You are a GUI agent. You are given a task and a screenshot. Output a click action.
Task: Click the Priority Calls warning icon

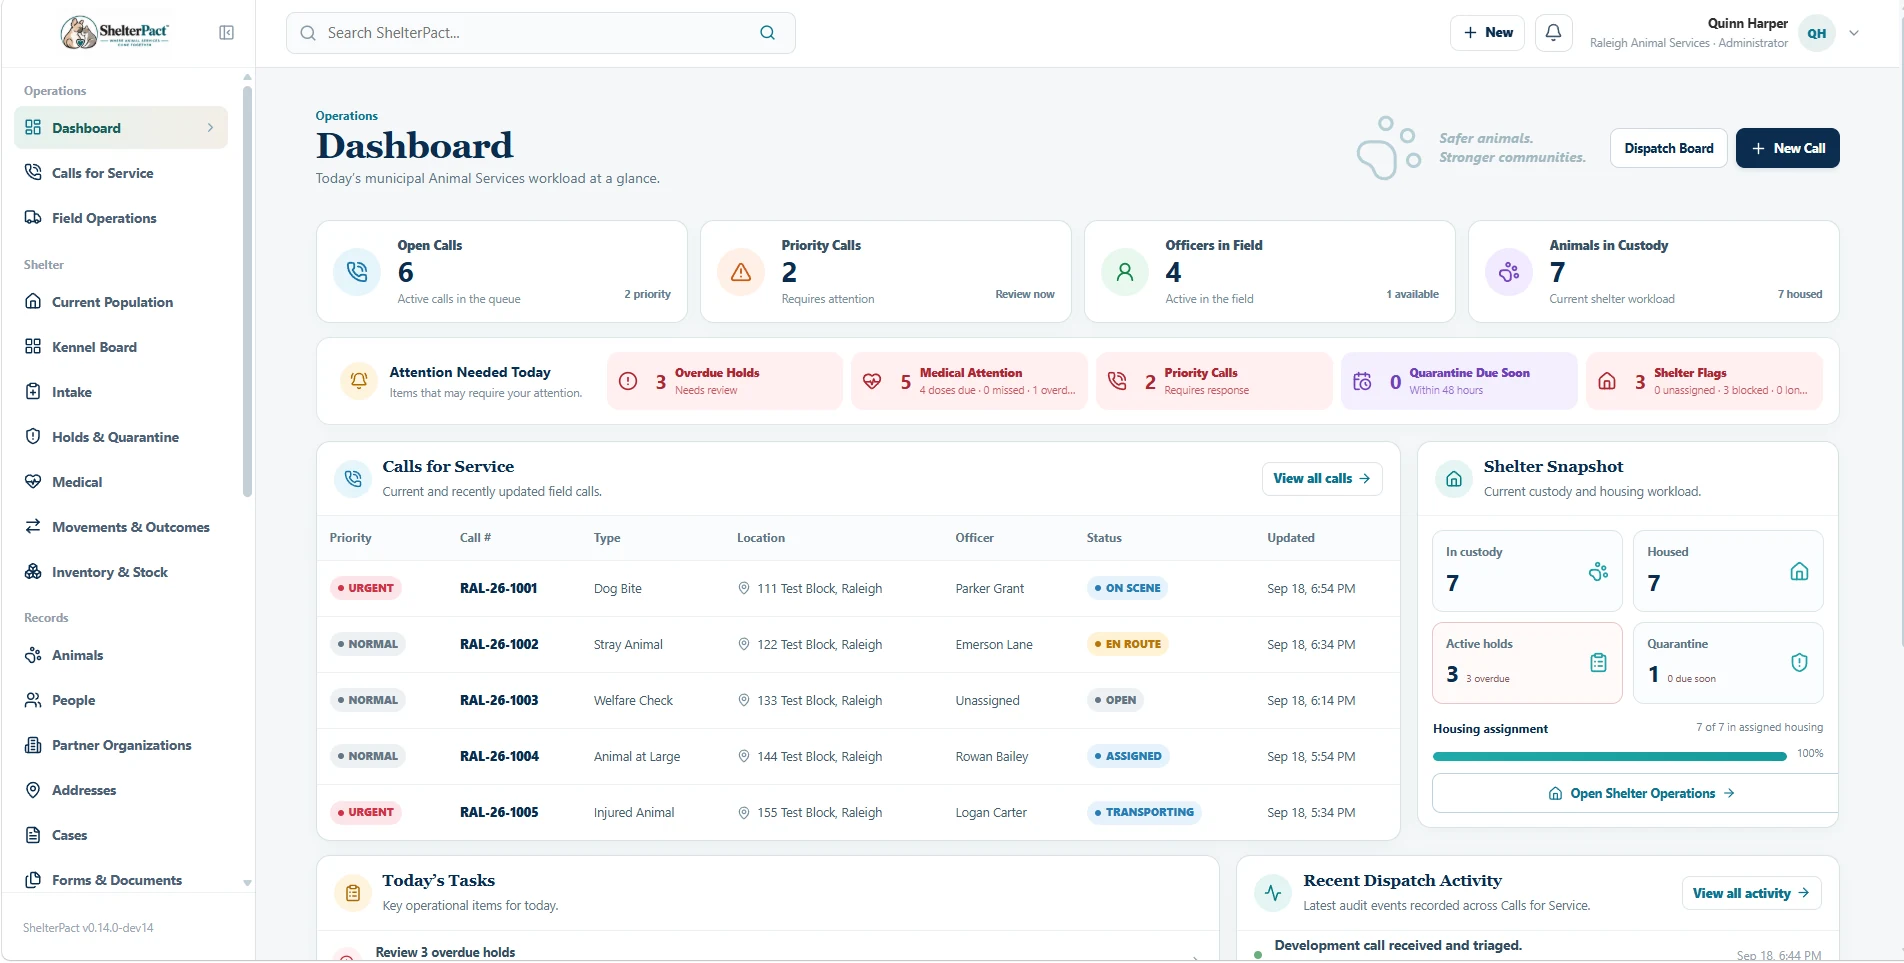pyautogui.click(x=741, y=272)
